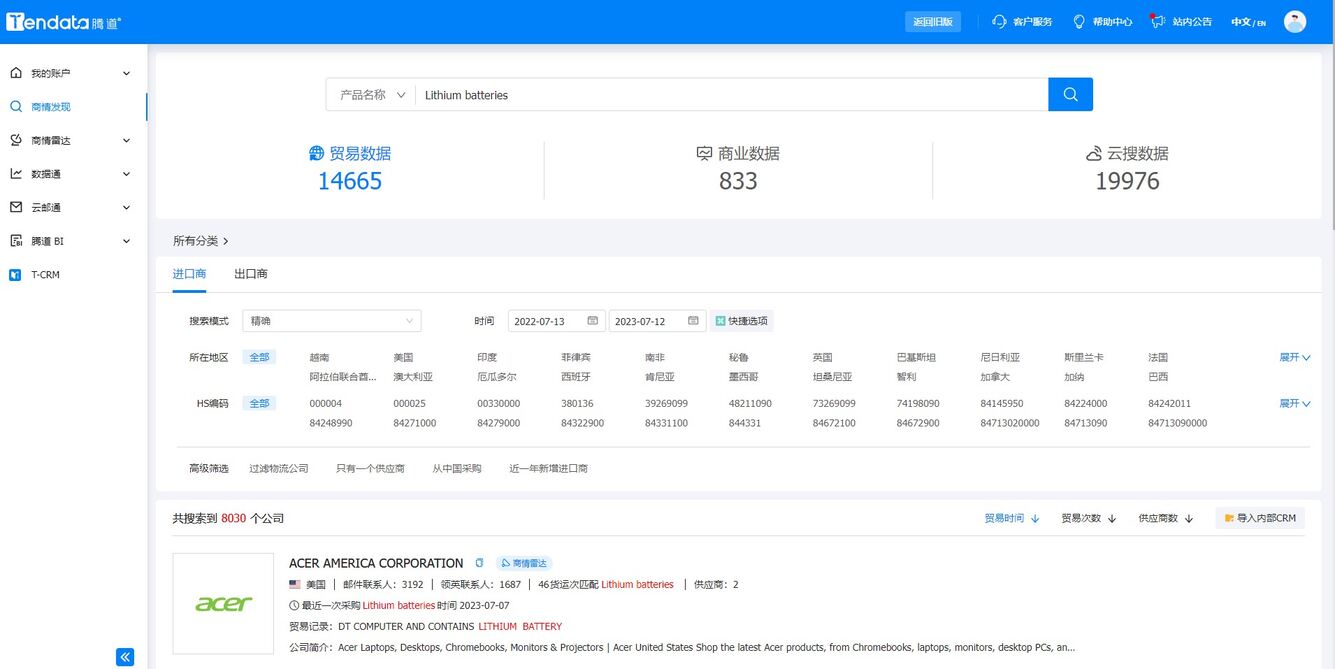1335x669 pixels.
Task: Click the Tendata logo
Action: [63, 22]
